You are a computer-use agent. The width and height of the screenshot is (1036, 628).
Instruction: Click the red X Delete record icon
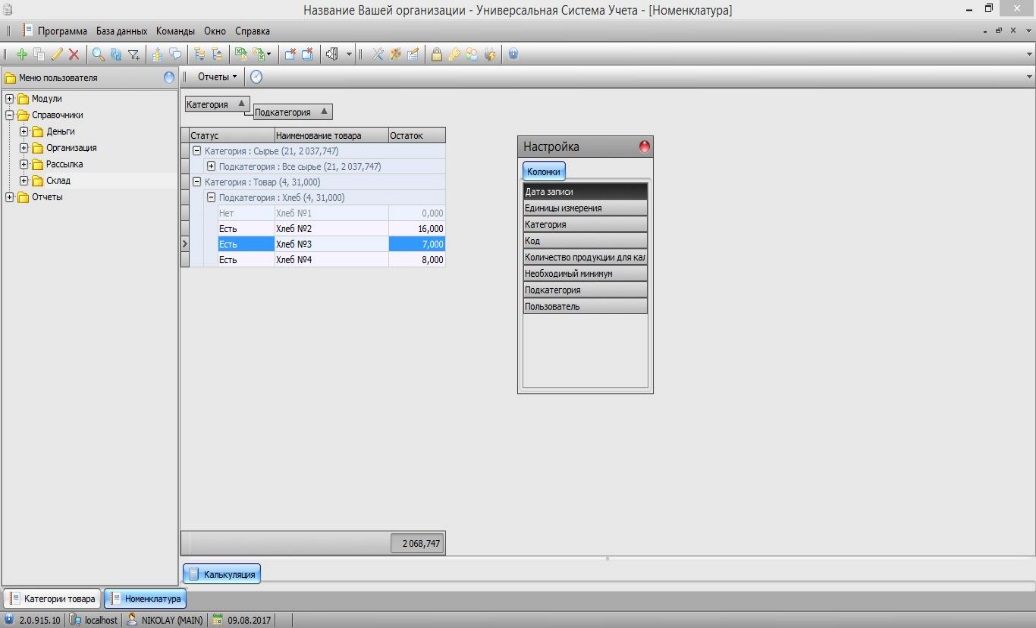74,55
